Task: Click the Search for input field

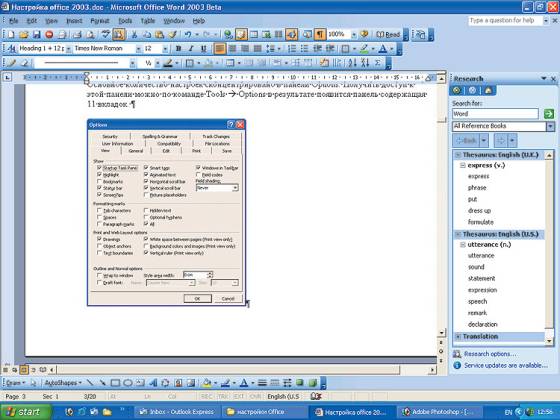Action: tap(495, 114)
